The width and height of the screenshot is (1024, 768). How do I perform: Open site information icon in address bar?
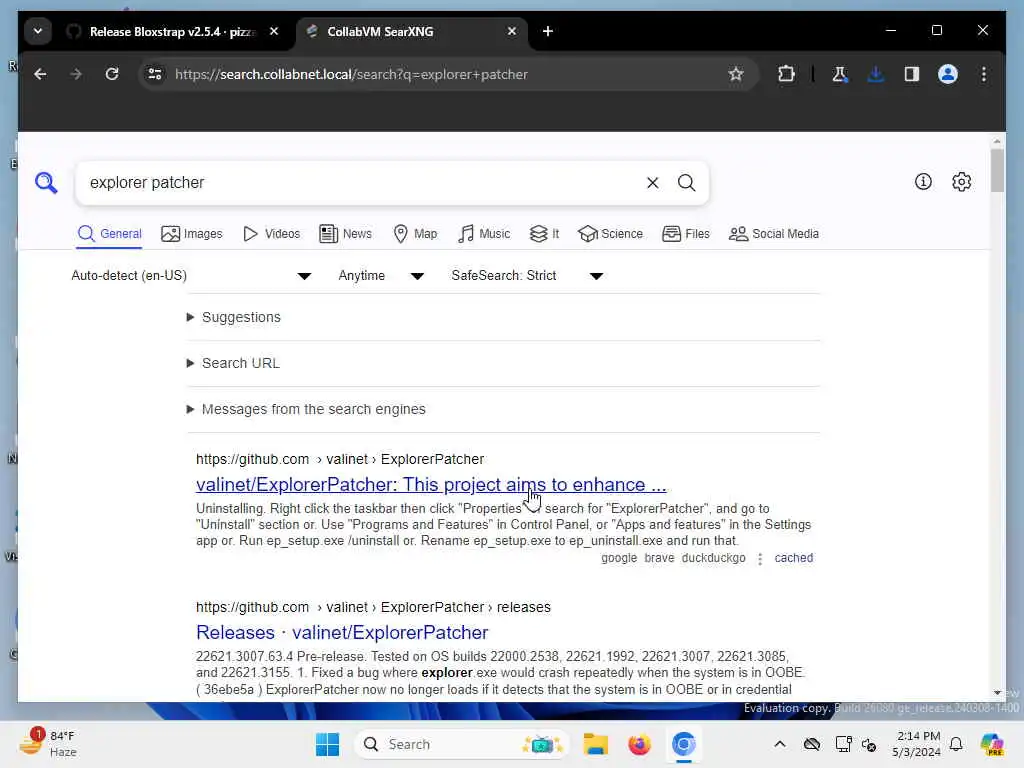(155, 74)
